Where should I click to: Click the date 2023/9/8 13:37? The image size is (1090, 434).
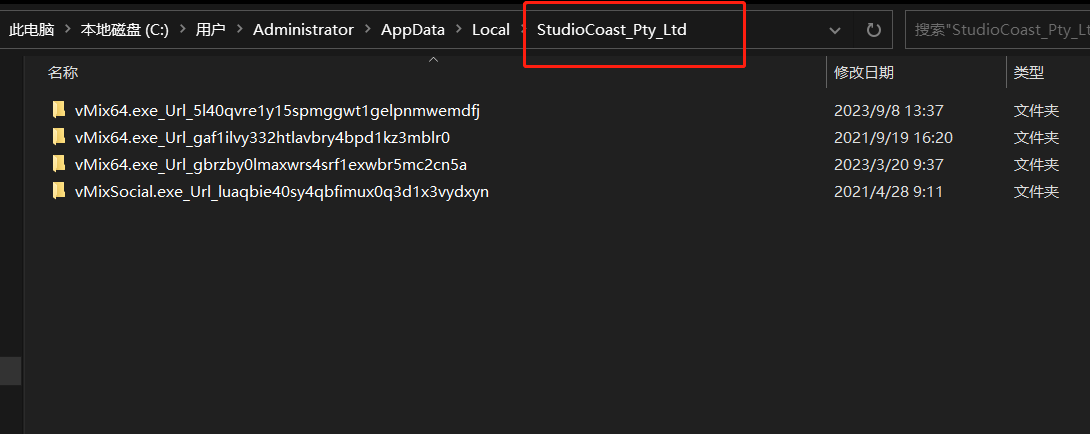[x=888, y=111]
